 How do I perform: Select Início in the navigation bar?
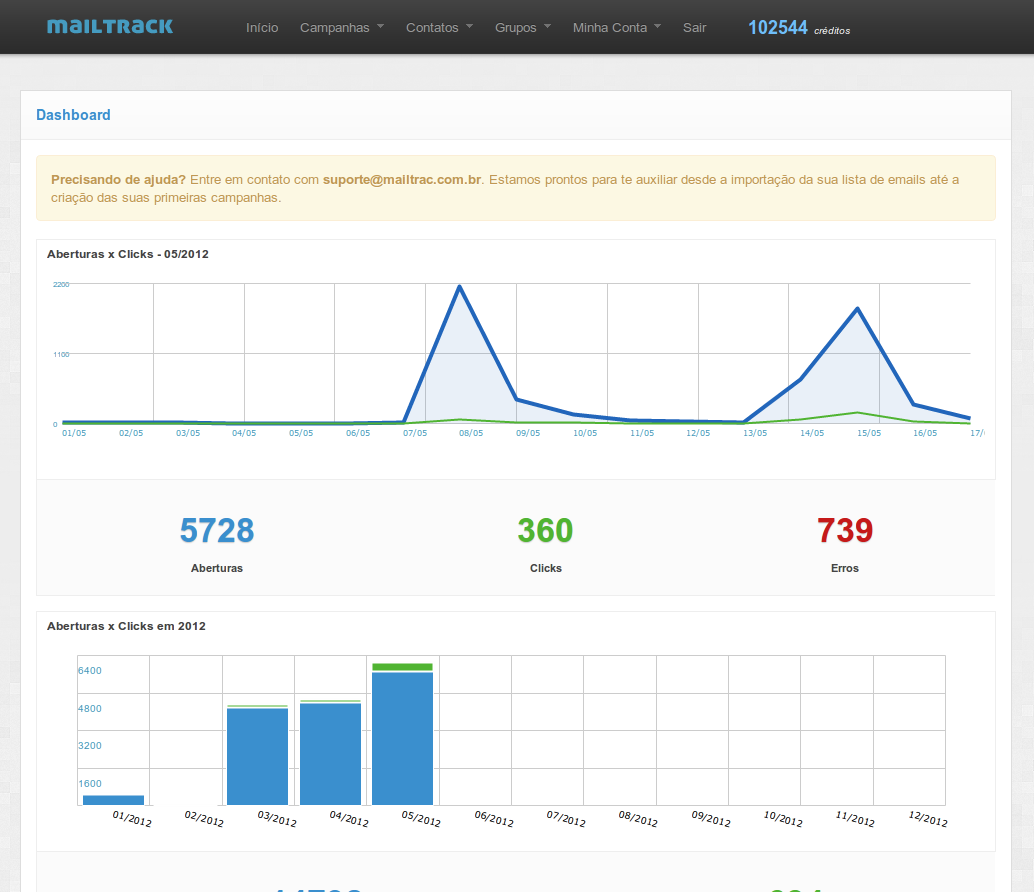(262, 27)
